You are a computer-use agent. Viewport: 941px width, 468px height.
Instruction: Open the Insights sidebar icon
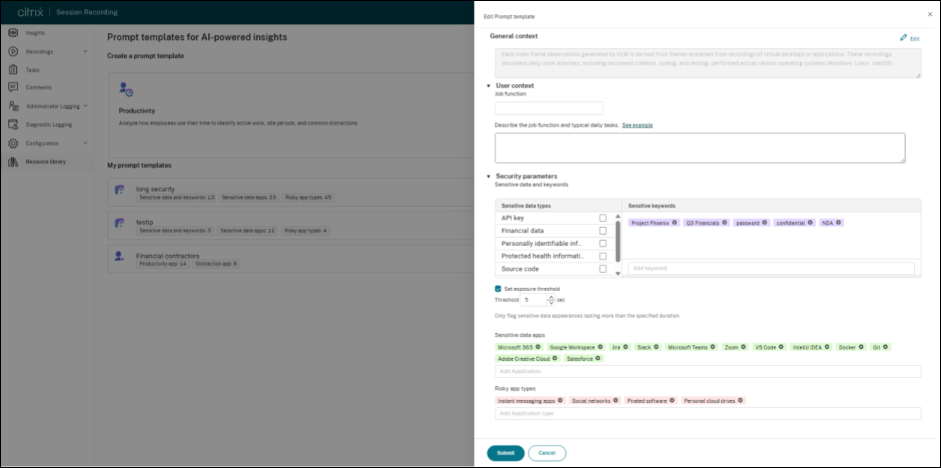[x=13, y=32]
